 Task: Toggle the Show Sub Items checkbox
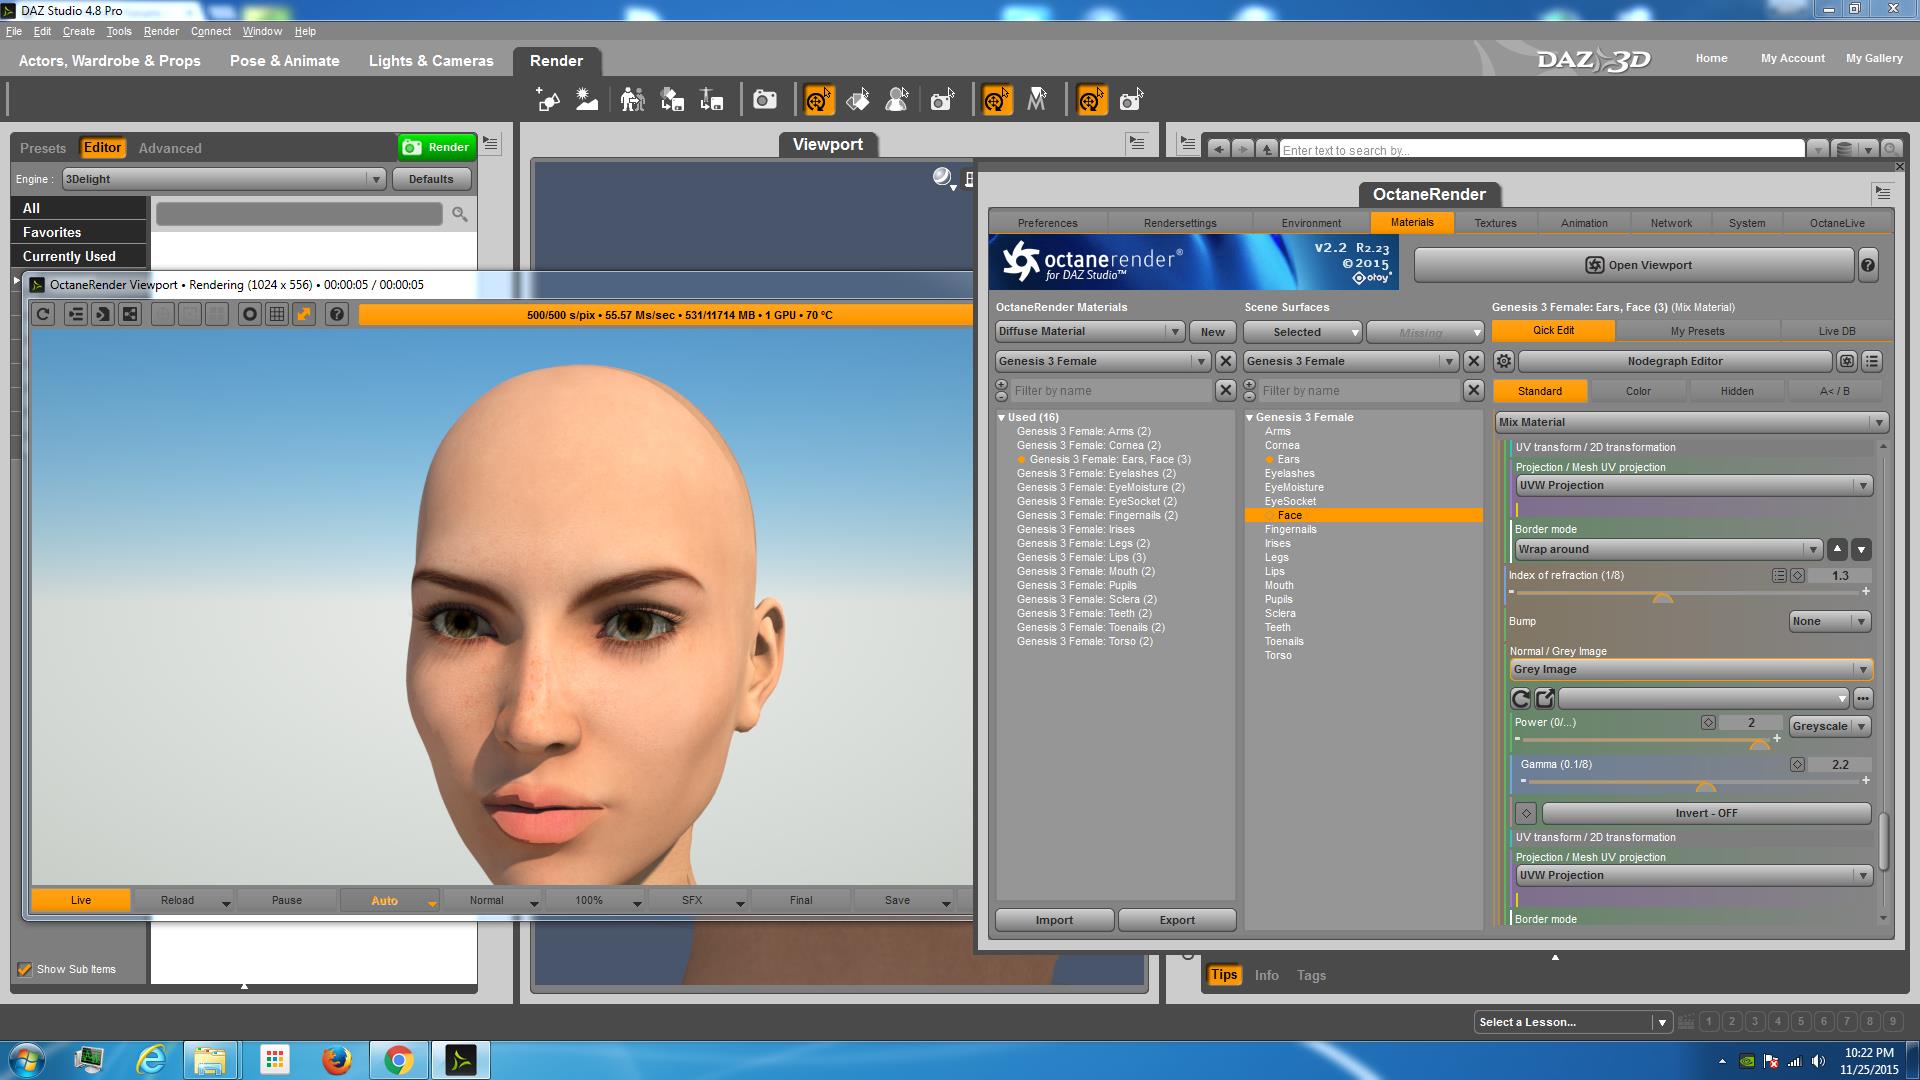(x=25, y=969)
